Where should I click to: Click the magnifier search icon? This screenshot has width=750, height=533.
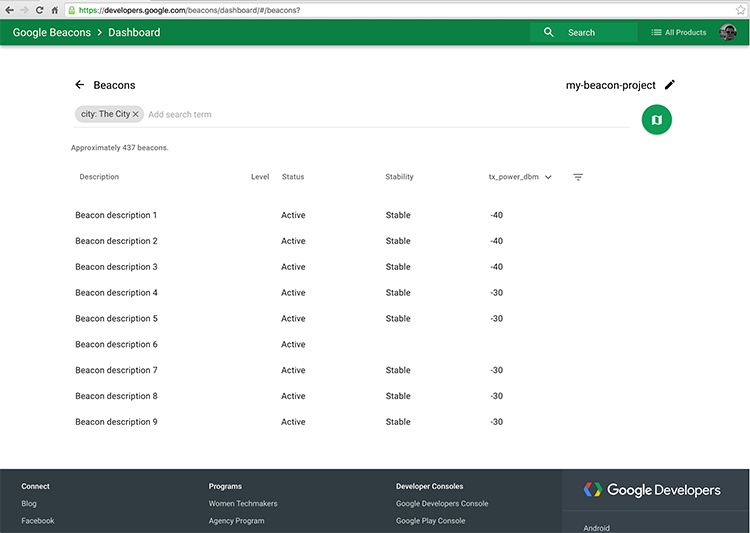coord(549,32)
